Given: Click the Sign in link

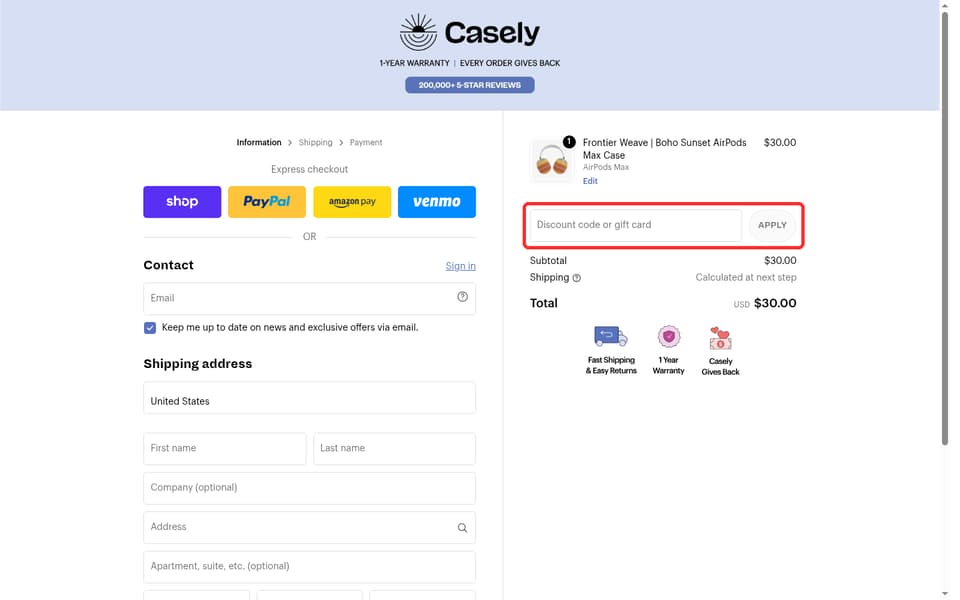Looking at the screenshot, I should click(x=460, y=266).
